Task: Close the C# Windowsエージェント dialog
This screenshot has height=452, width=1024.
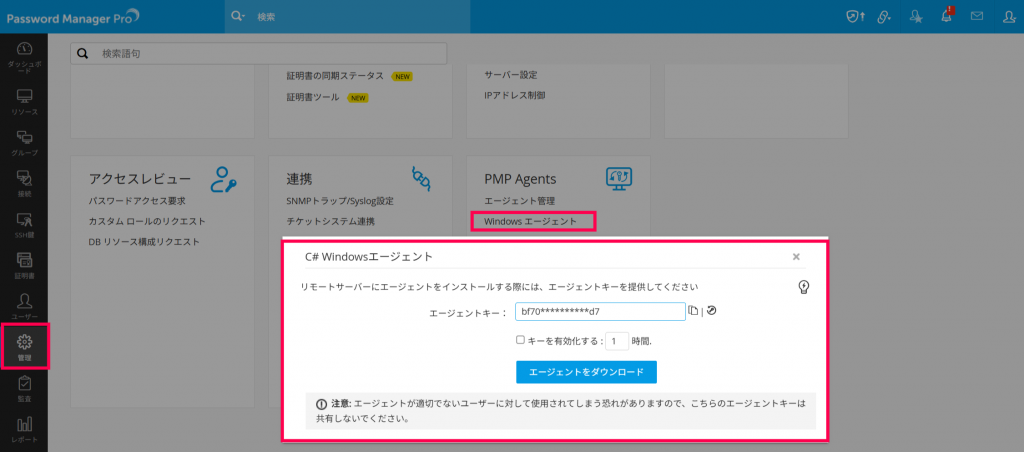Action: coord(796,257)
